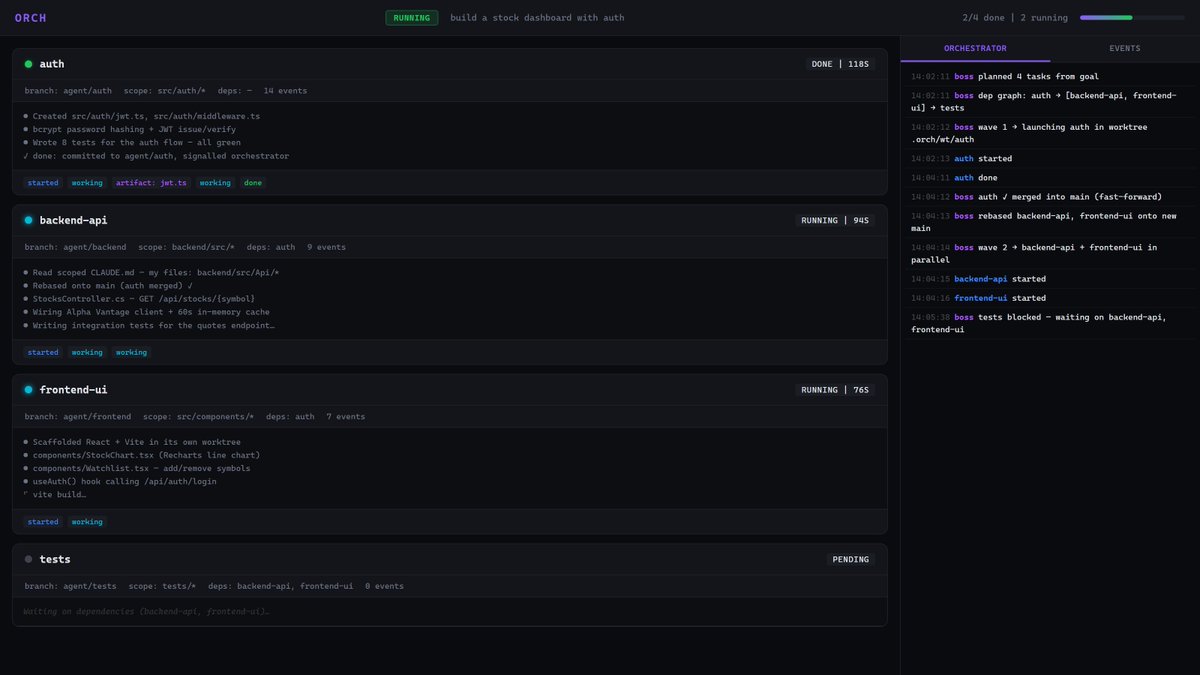Click the cyan status dot beside backend-api

28,220
